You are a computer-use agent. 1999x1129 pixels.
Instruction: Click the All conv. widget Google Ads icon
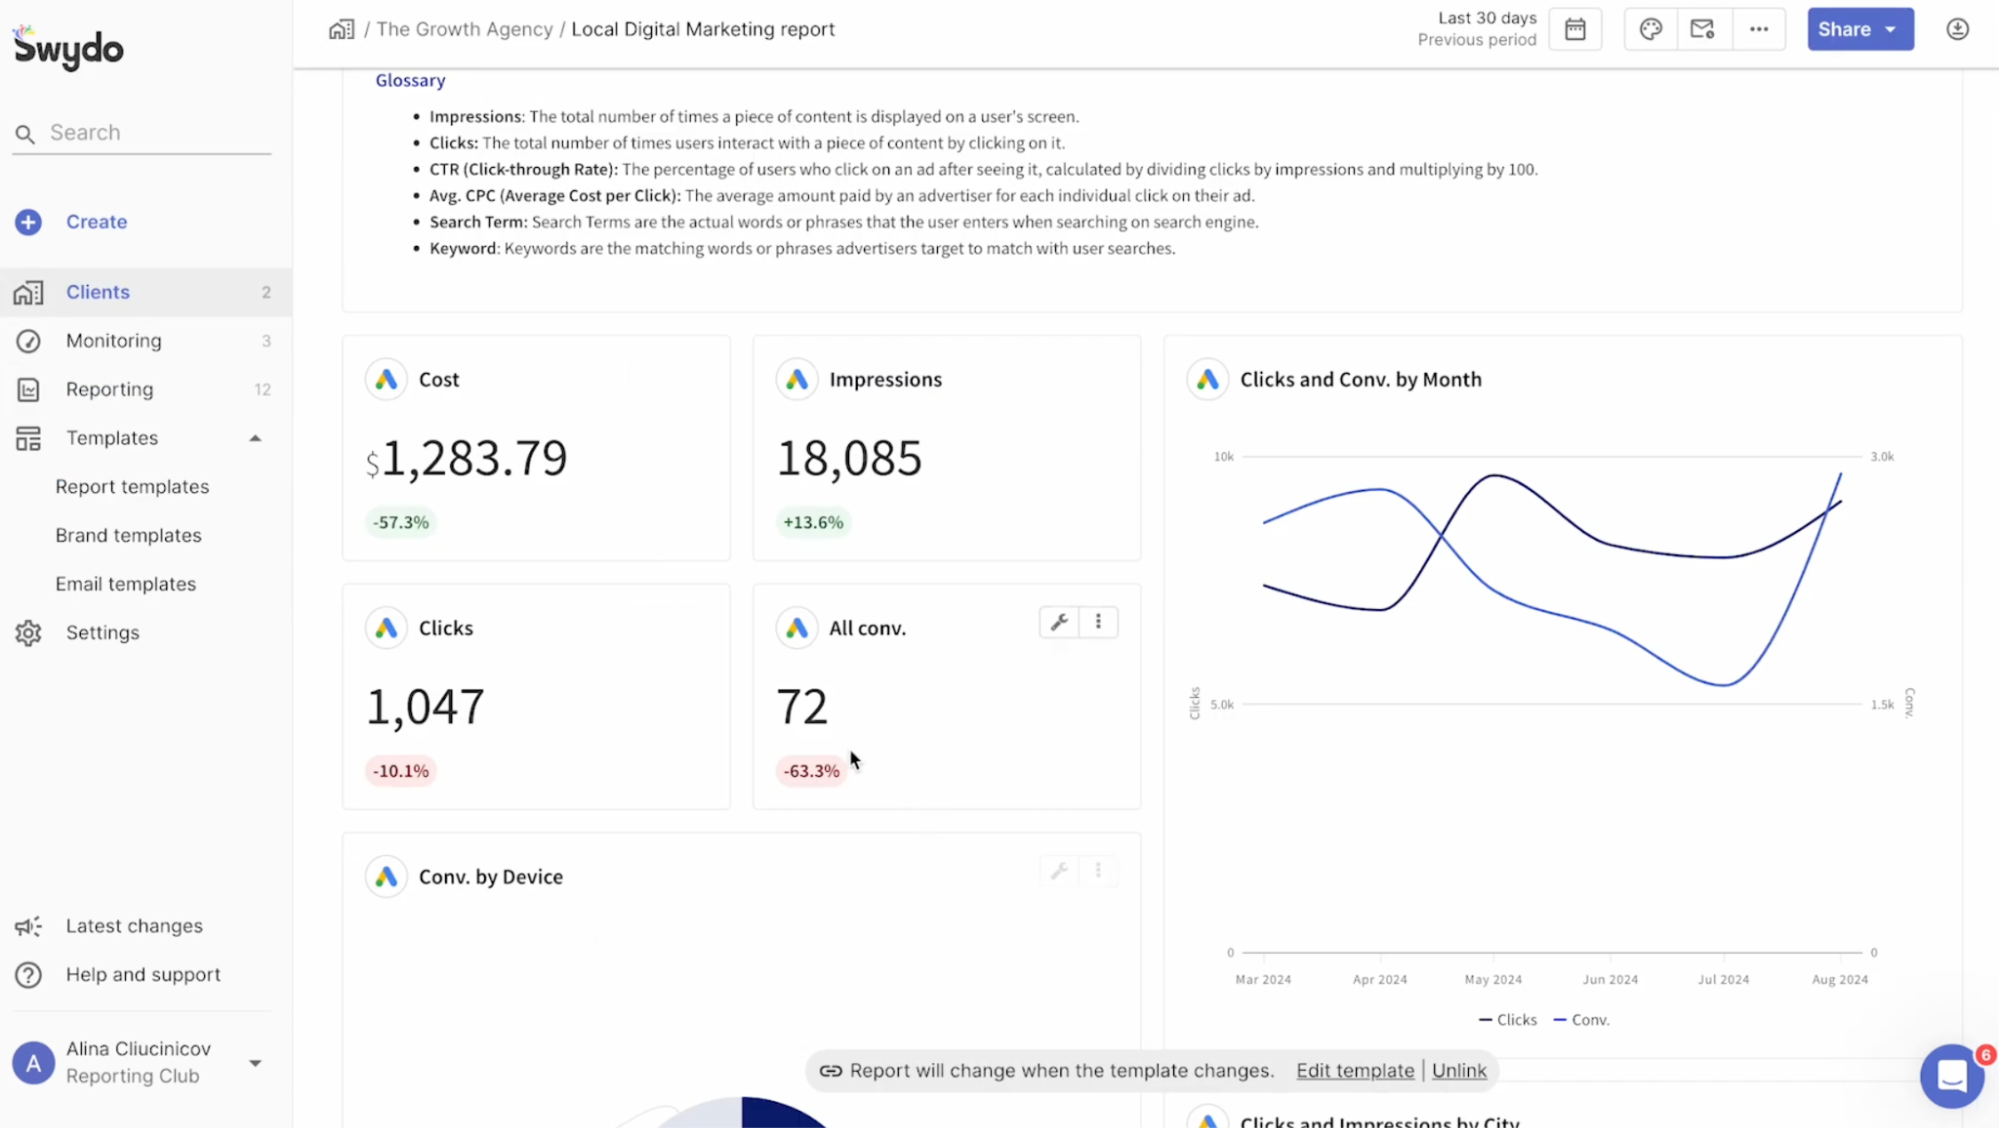(x=797, y=628)
